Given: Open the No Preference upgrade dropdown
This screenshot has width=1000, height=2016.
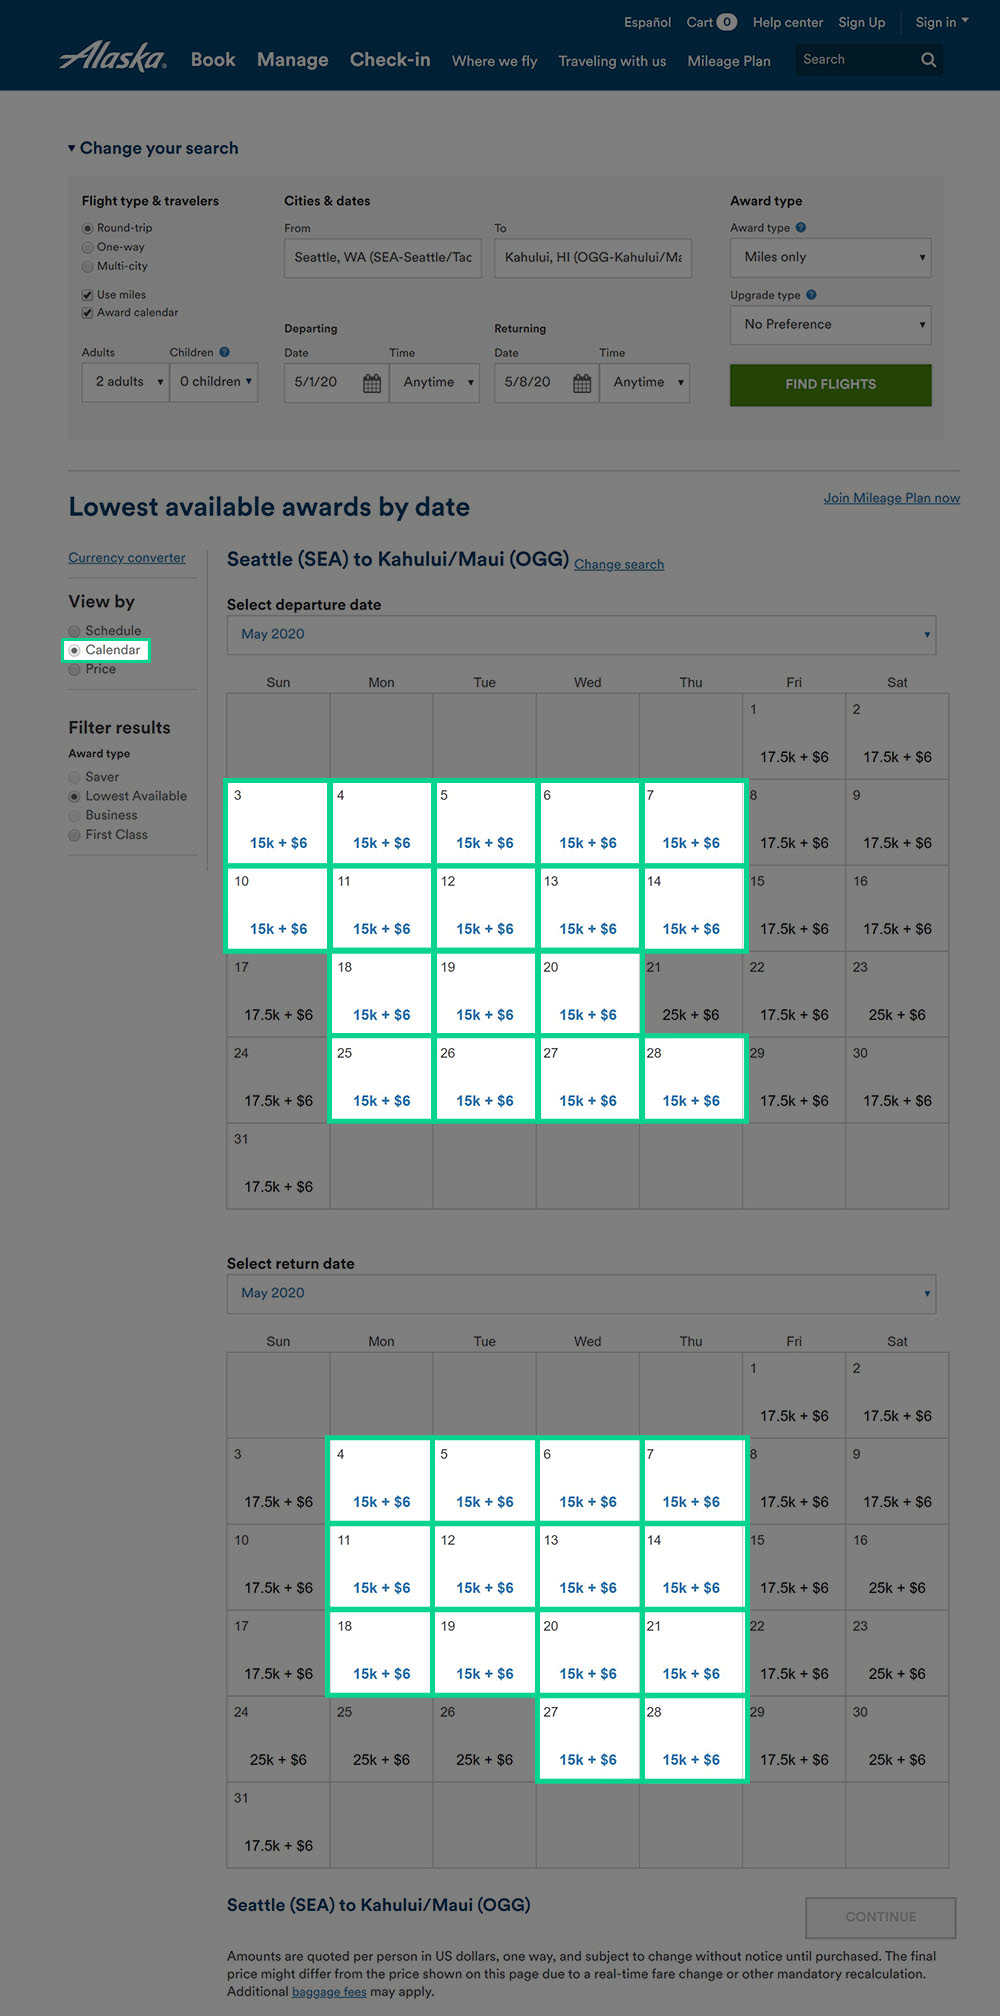Looking at the screenshot, I should (831, 325).
